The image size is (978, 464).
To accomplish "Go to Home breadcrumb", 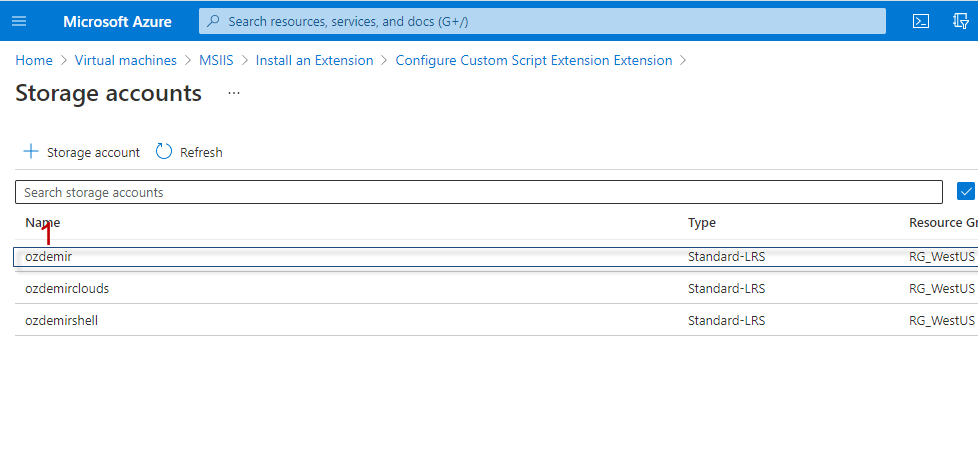I will coord(34,60).
